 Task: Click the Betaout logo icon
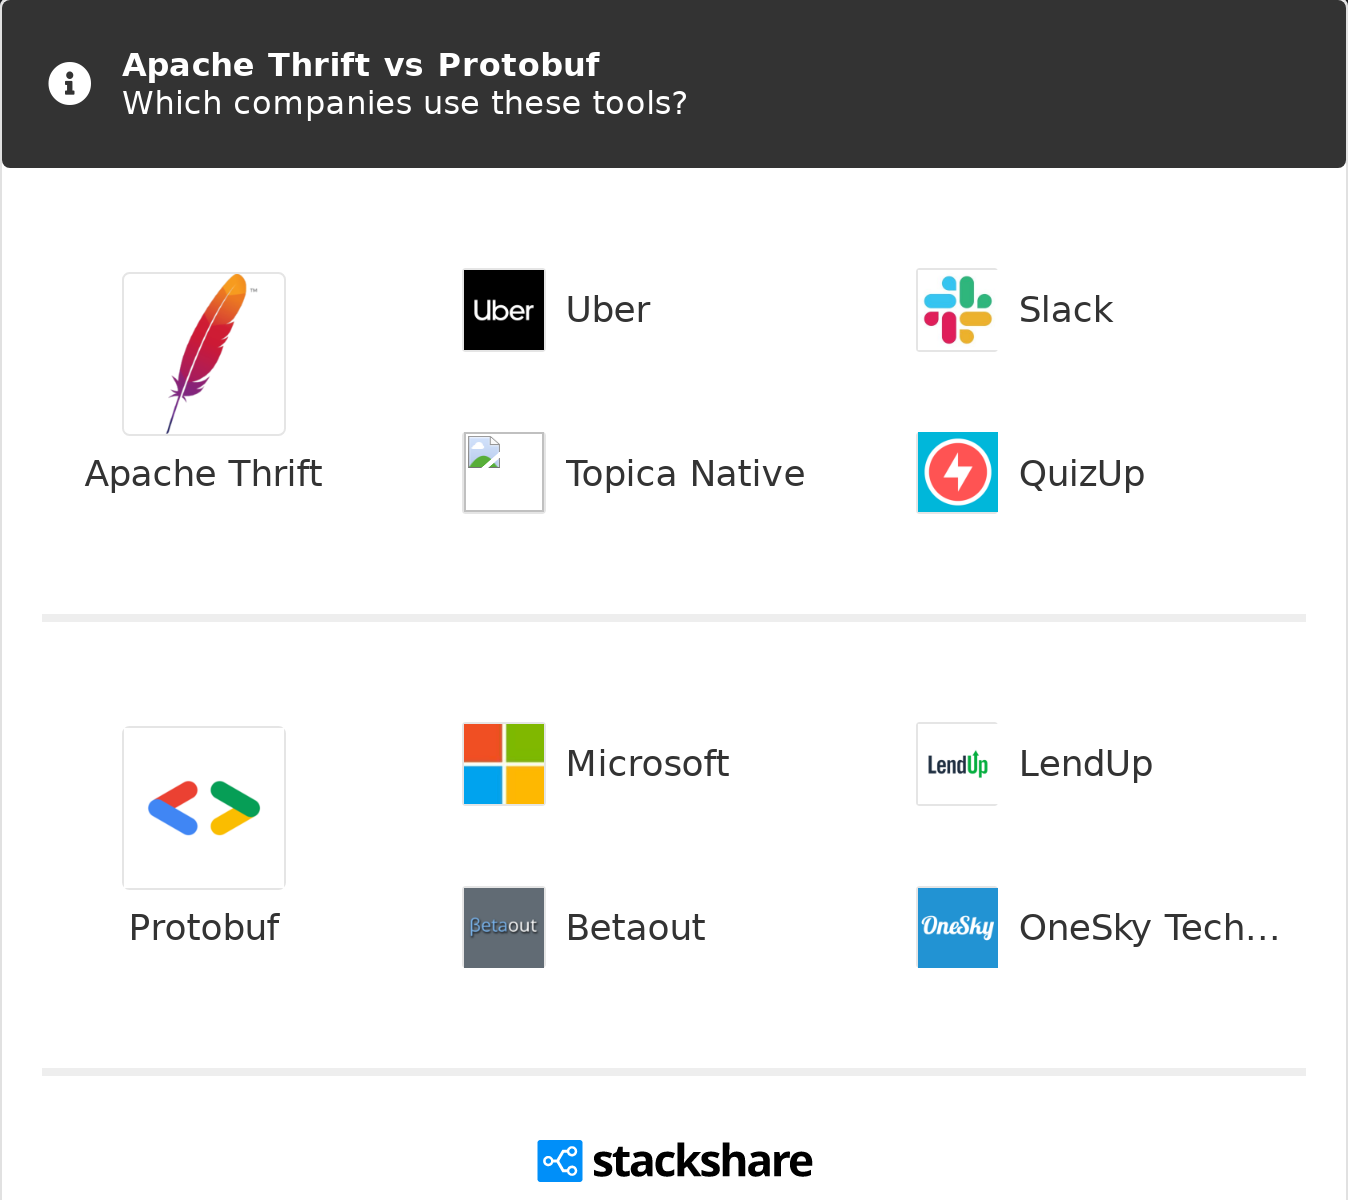click(504, 927)
